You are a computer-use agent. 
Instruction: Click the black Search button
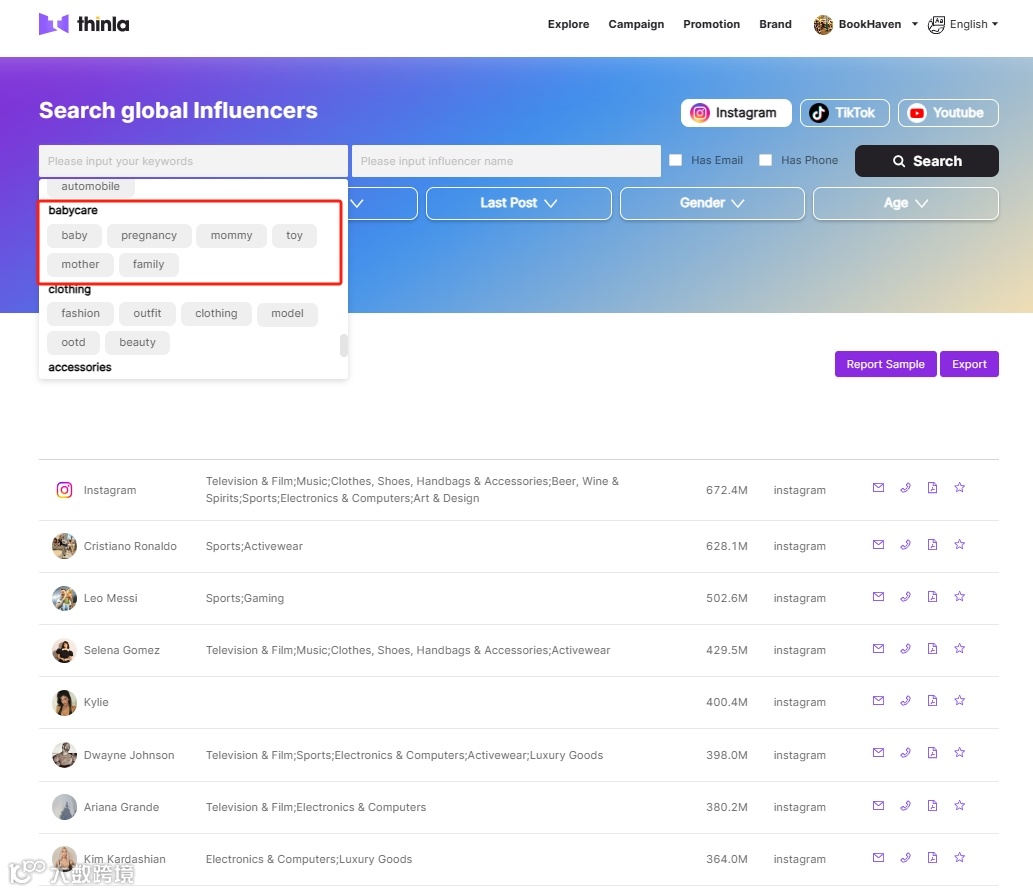(927, 161)
